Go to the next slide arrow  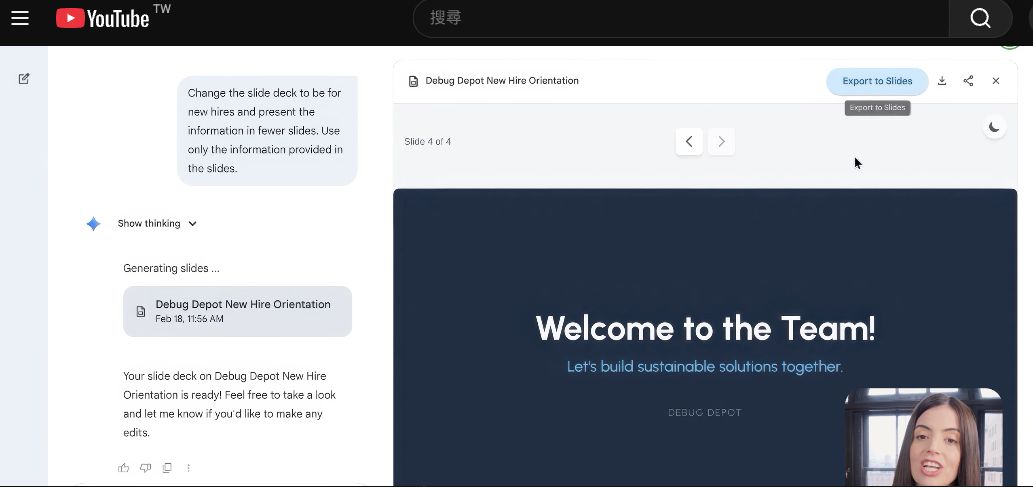[721, 142]
